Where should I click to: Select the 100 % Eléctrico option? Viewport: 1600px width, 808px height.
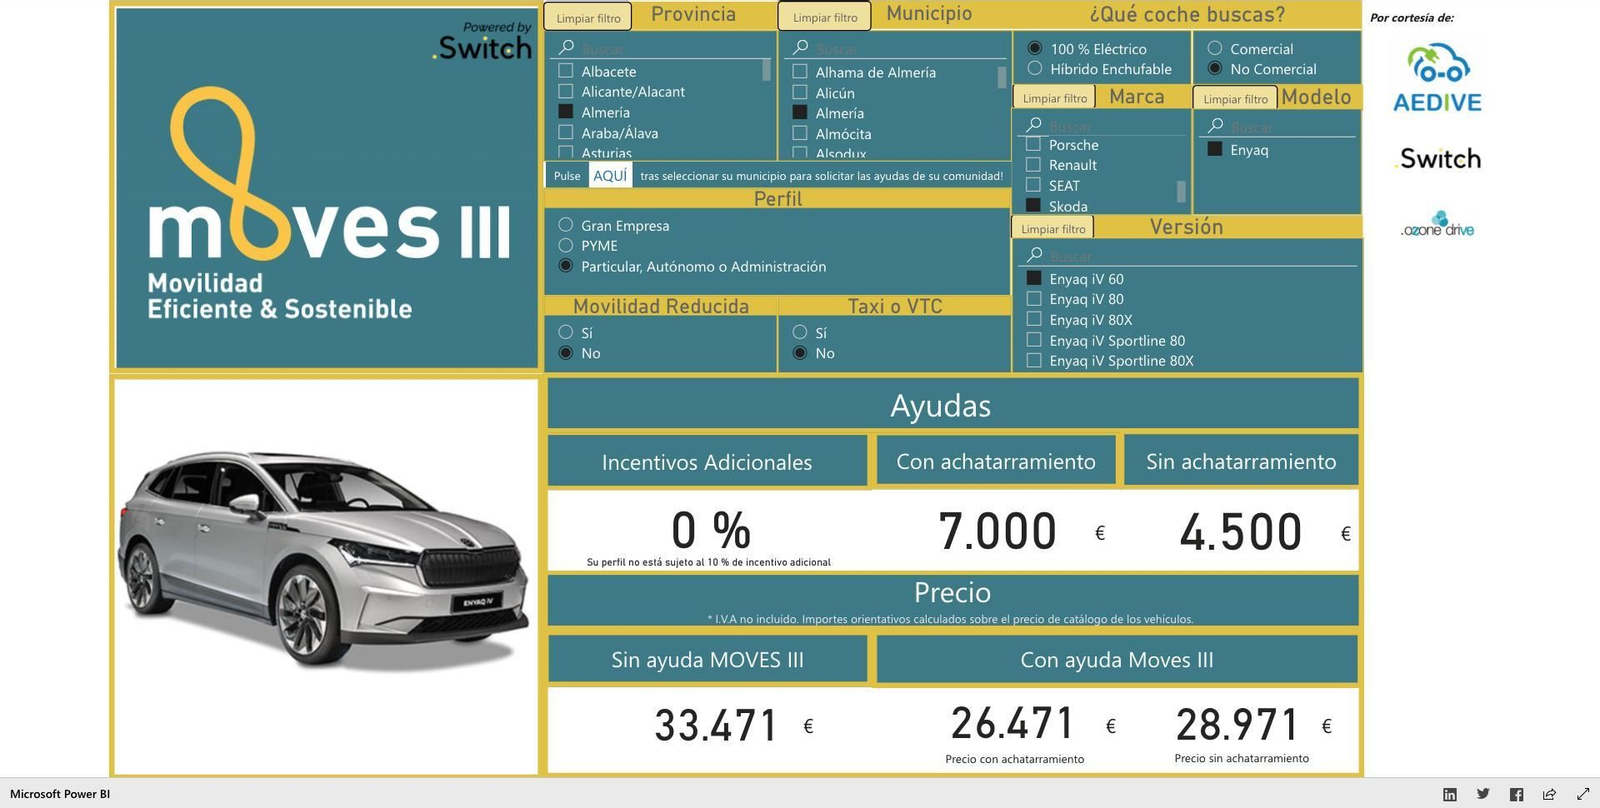click(x=1035, y=48)
